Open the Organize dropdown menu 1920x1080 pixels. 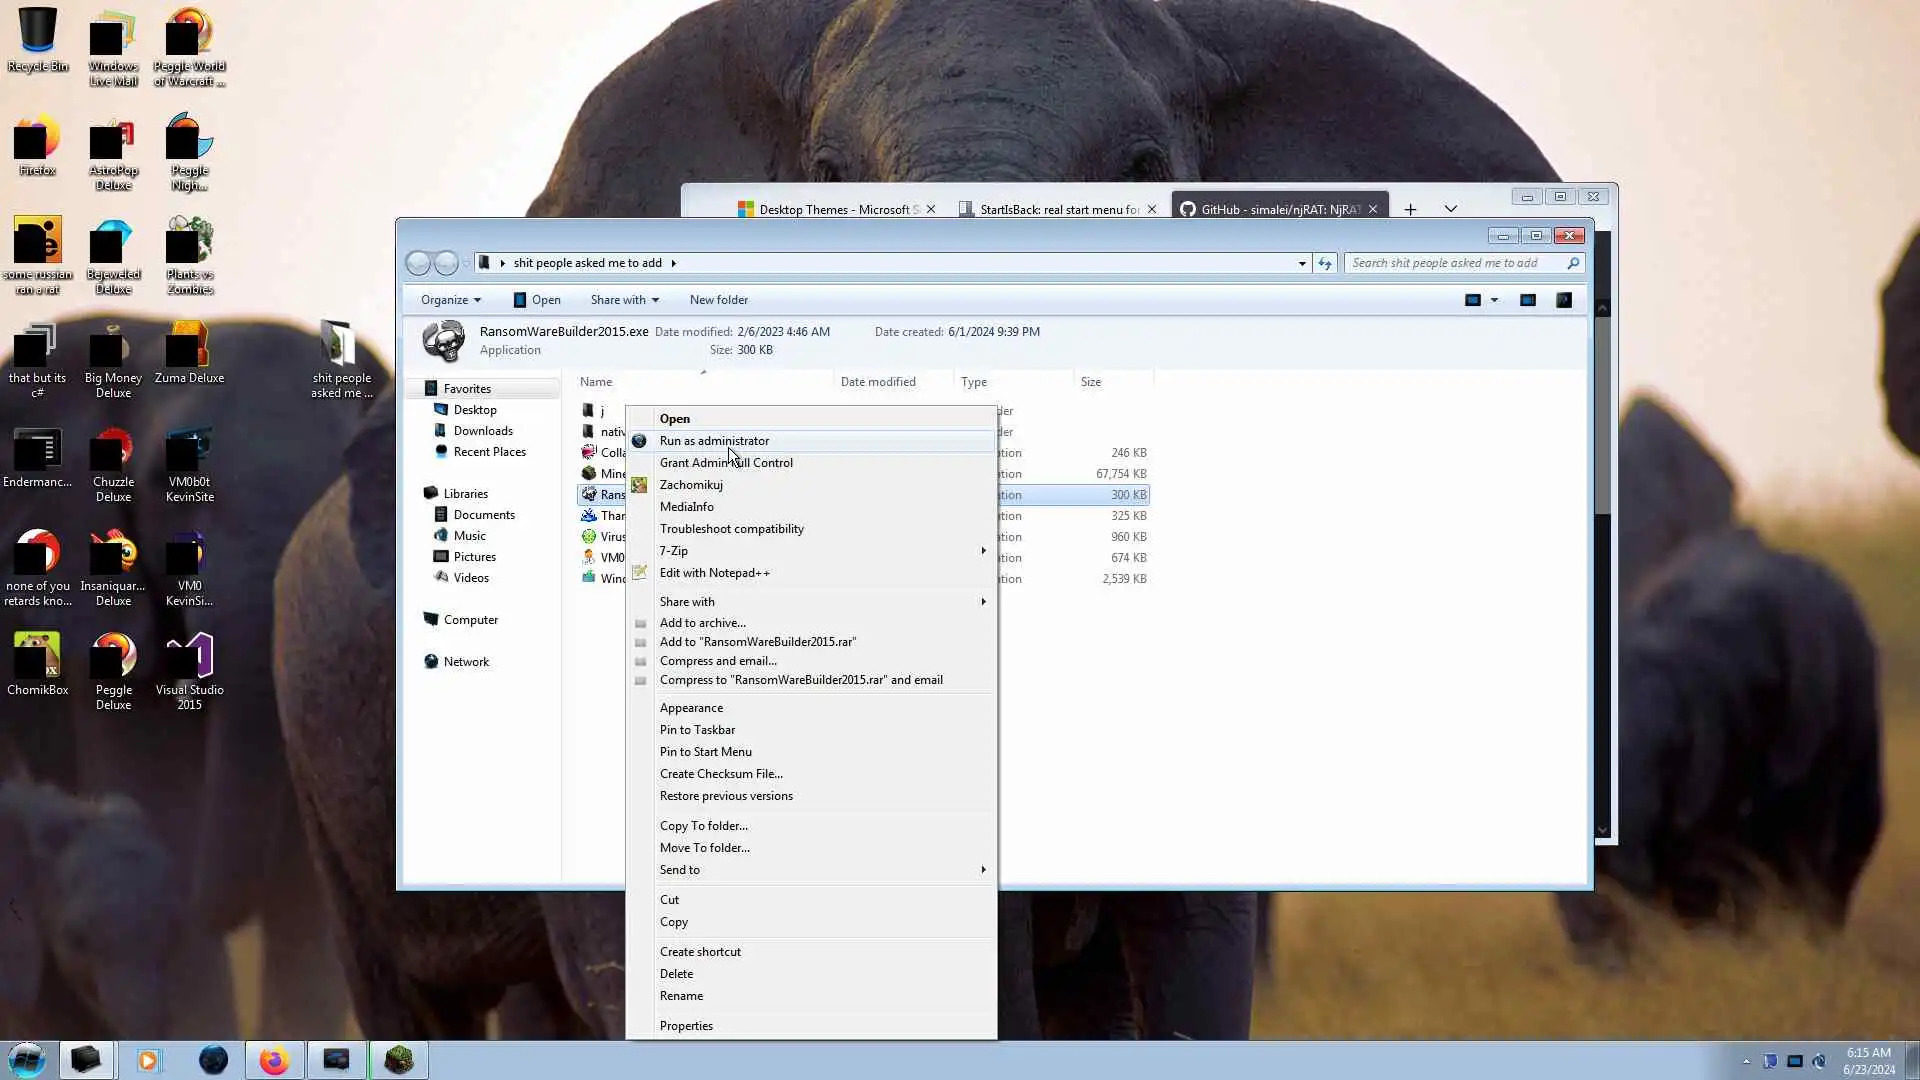450,300
